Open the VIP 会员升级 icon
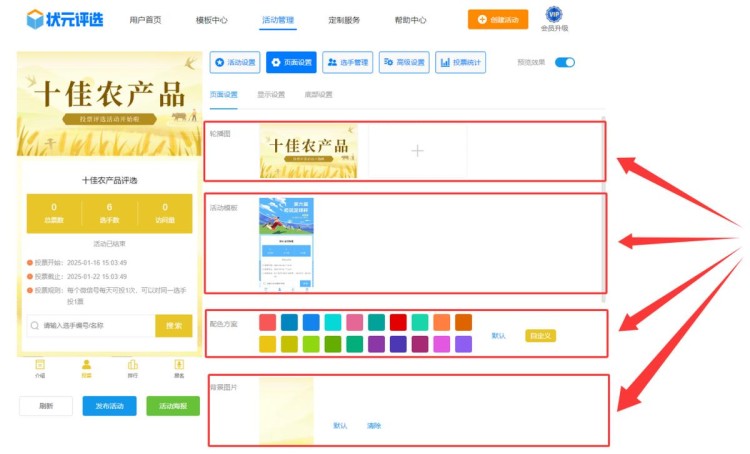Viewport: 750px width, 454px height. tap(554, 18)
